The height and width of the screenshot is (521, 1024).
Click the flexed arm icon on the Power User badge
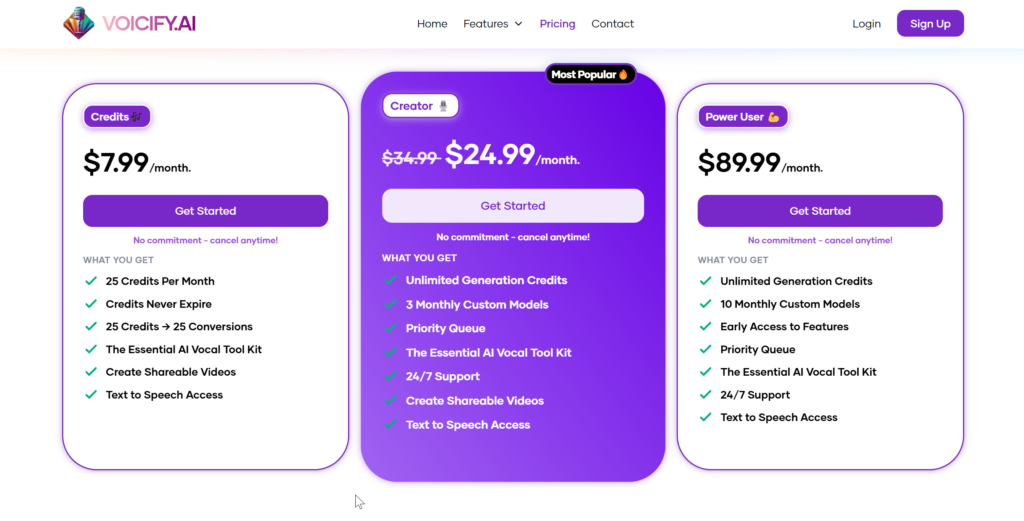(x=773, y=117)
